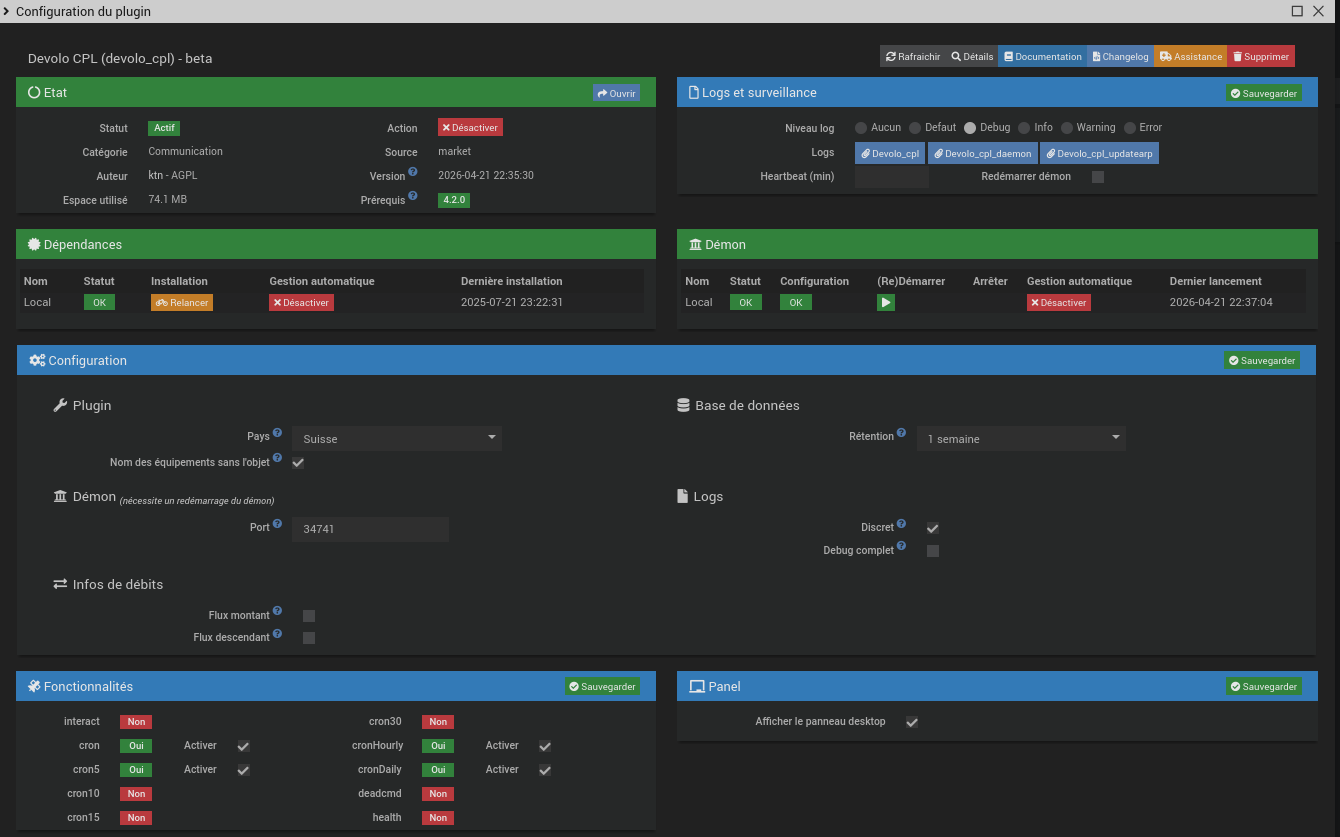The width and height of the screenshot is (1340, 837).
Task: Click the help icon next to Rétention
Action: coord(901,431)
